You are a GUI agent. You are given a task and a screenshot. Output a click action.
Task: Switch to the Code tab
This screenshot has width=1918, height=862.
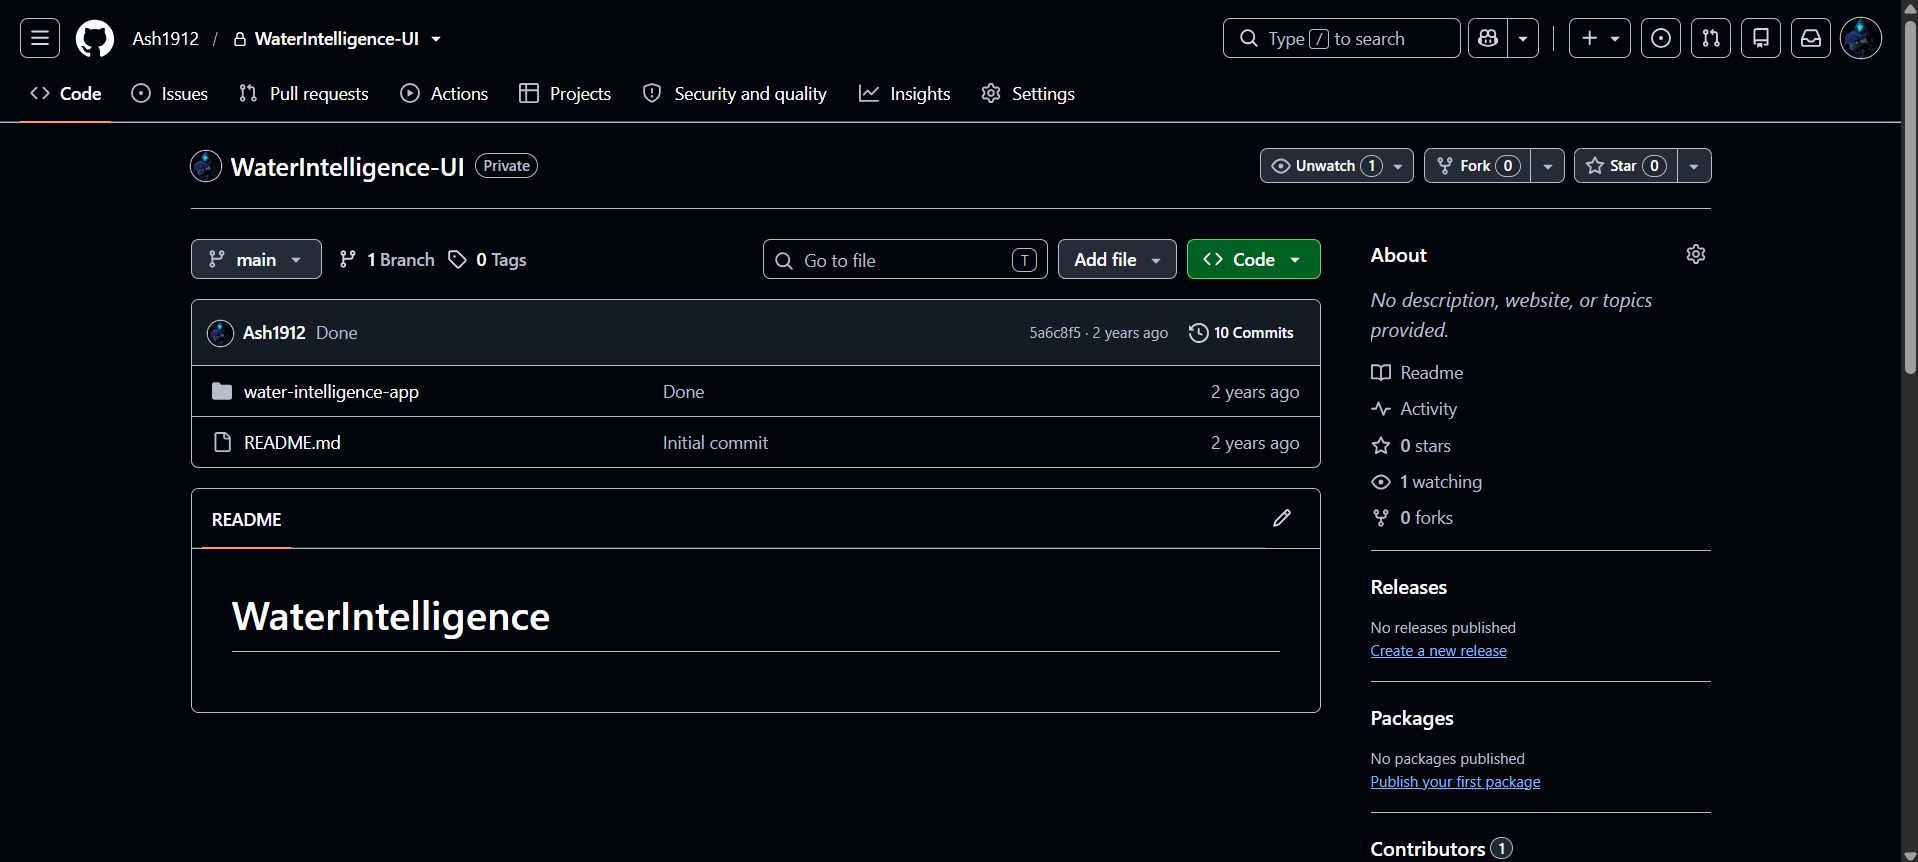tap(66, 94)
